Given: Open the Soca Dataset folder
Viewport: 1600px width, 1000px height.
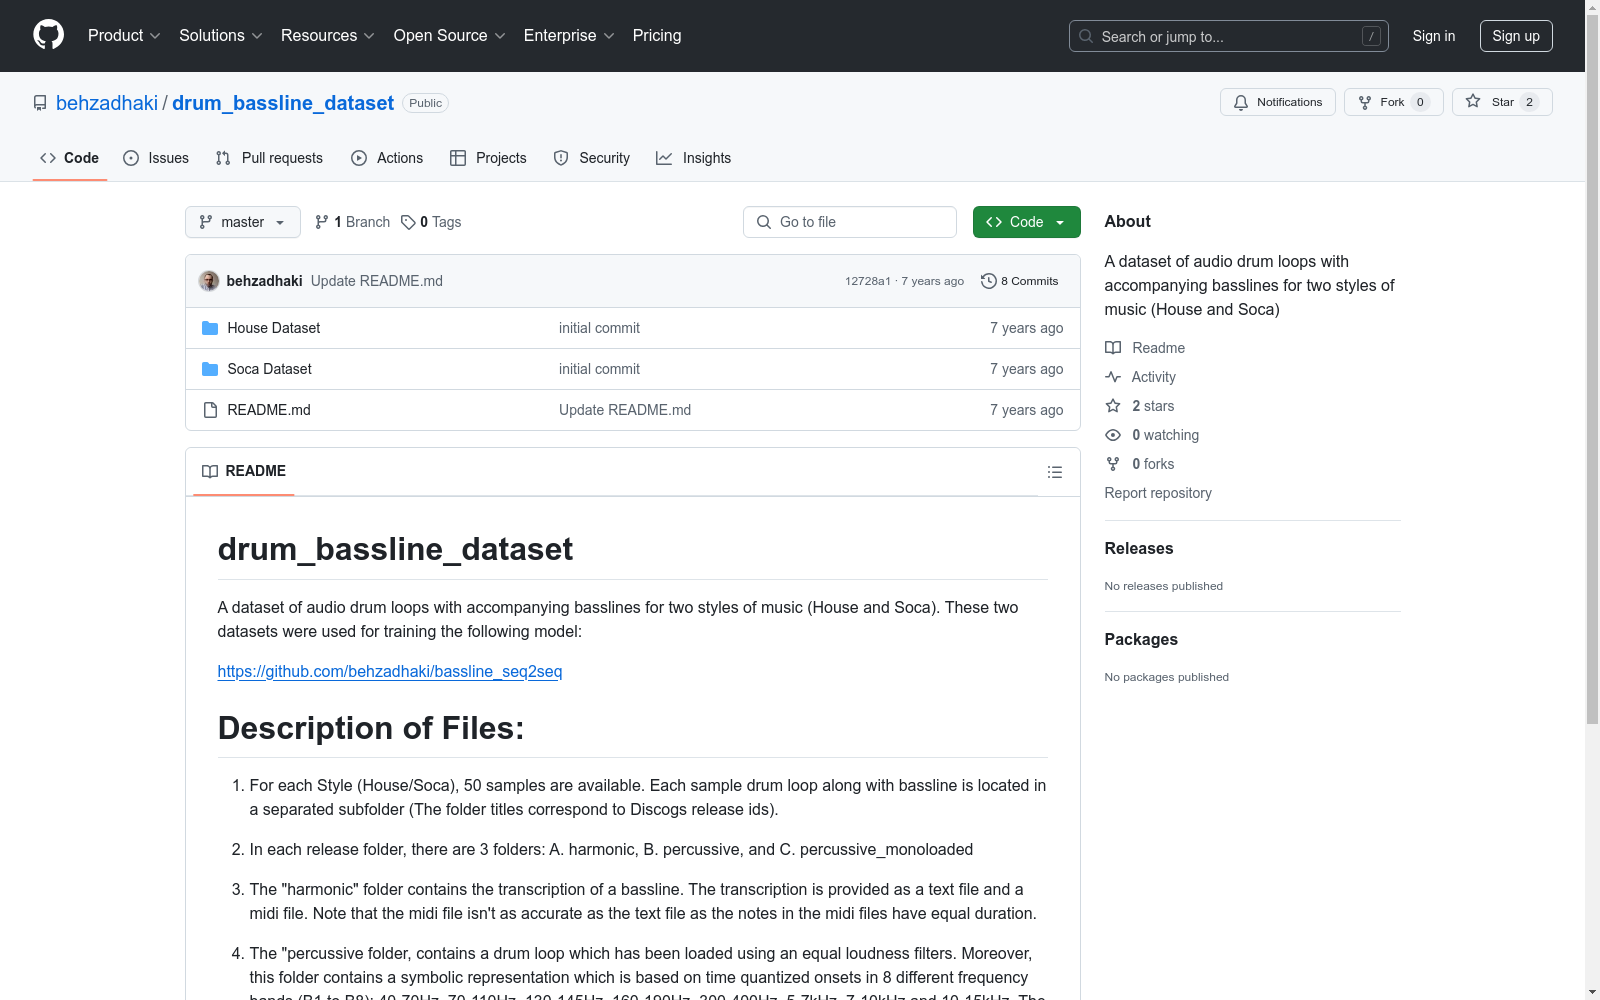Looking at the screenshot, I should pyautogui.click(x=270, y=369).
